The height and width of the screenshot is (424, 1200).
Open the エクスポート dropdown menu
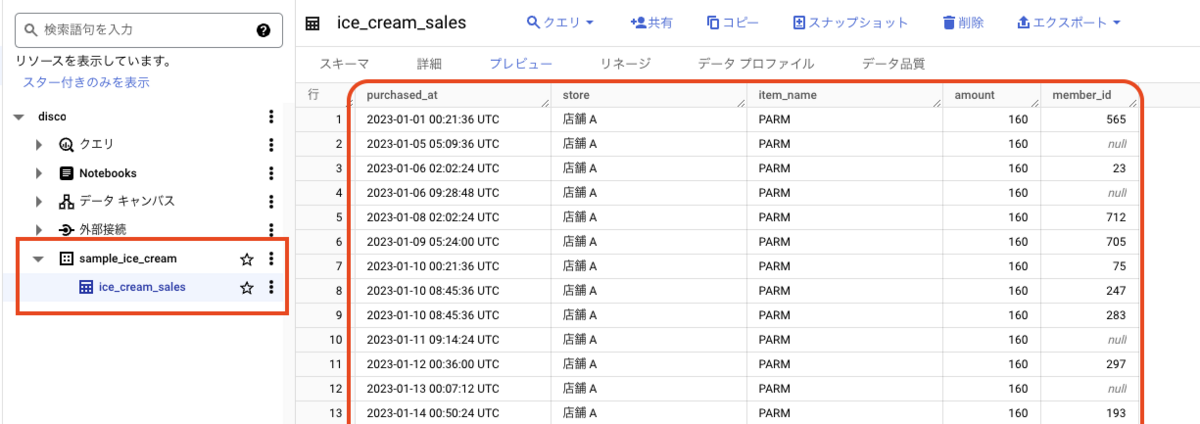1068,22
